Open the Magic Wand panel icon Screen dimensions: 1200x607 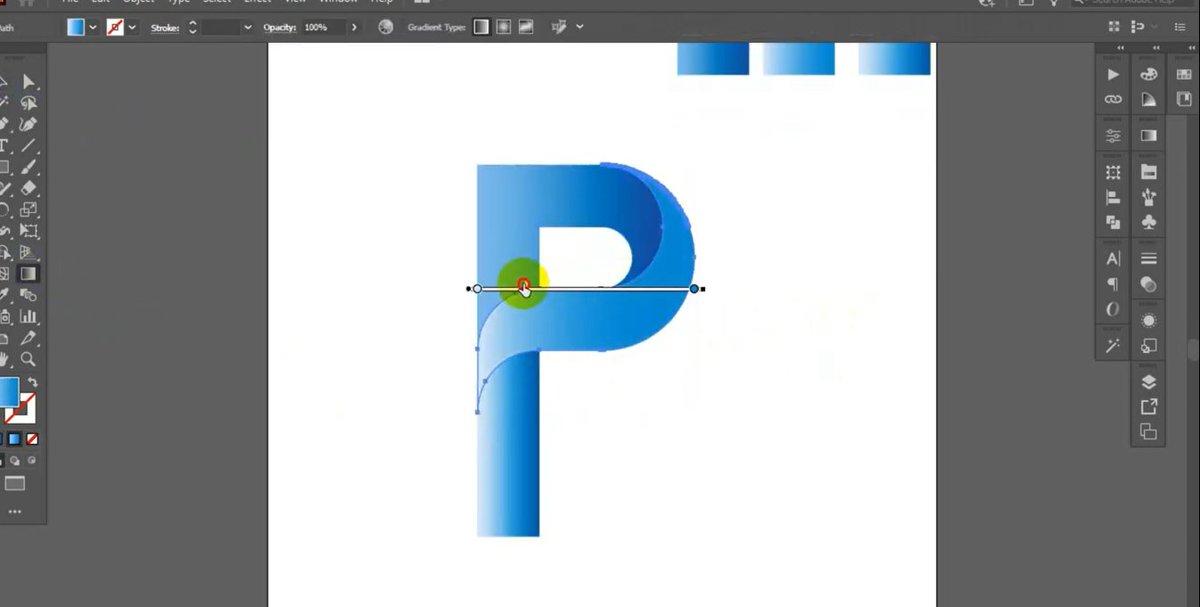click(x=1113, y=346)
